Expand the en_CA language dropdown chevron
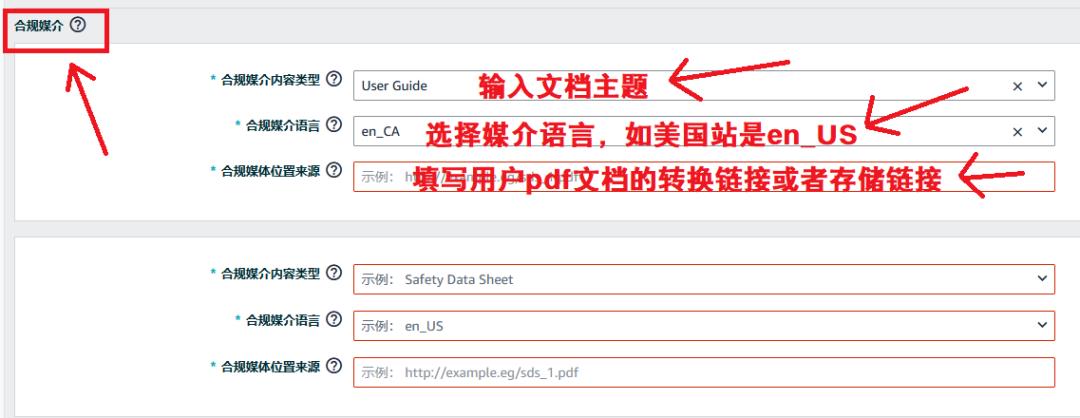1080x418 pixels. (1041, 131)
